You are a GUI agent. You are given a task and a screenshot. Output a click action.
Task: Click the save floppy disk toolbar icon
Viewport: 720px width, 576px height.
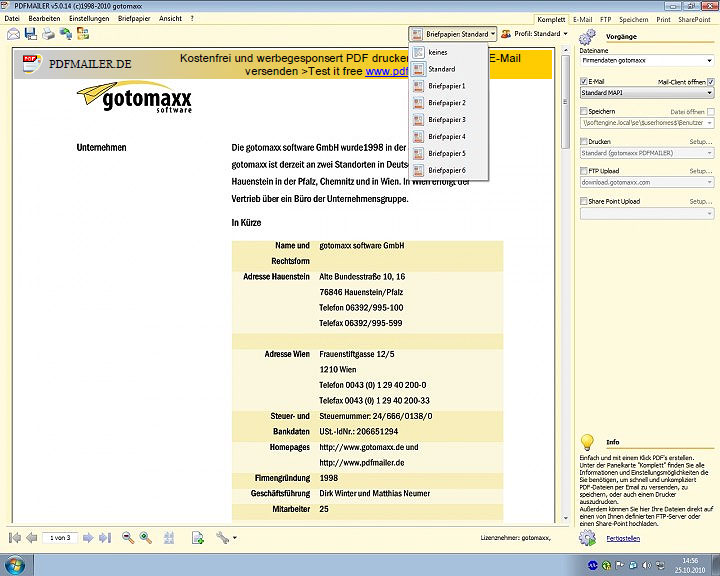(31, 34)
